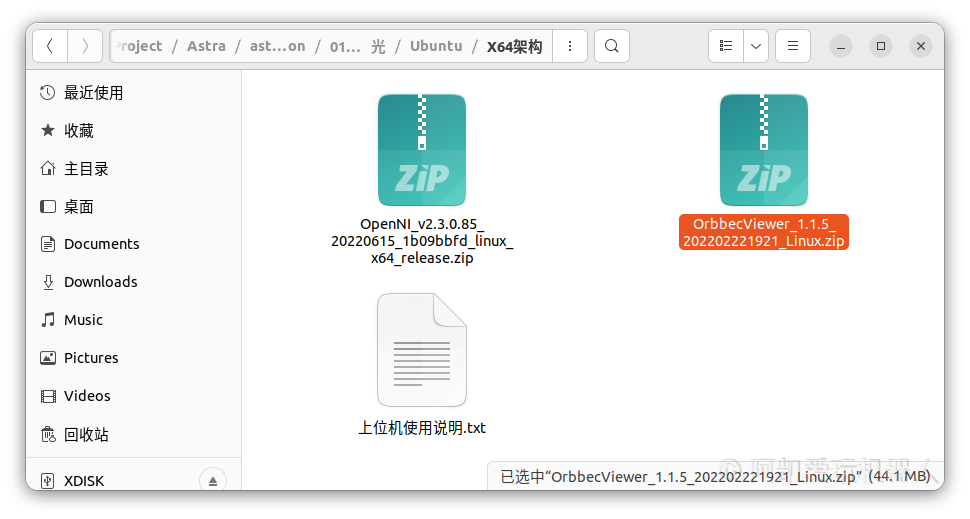
Task: Click the Project path segment
Action: click(x=139, y=46)
